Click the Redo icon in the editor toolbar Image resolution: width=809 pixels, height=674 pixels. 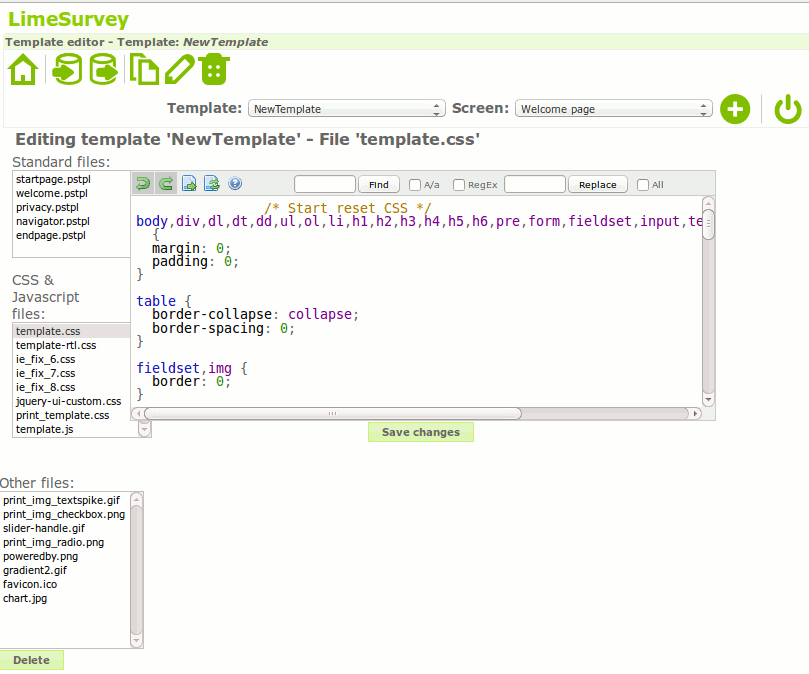pos(166,184)
